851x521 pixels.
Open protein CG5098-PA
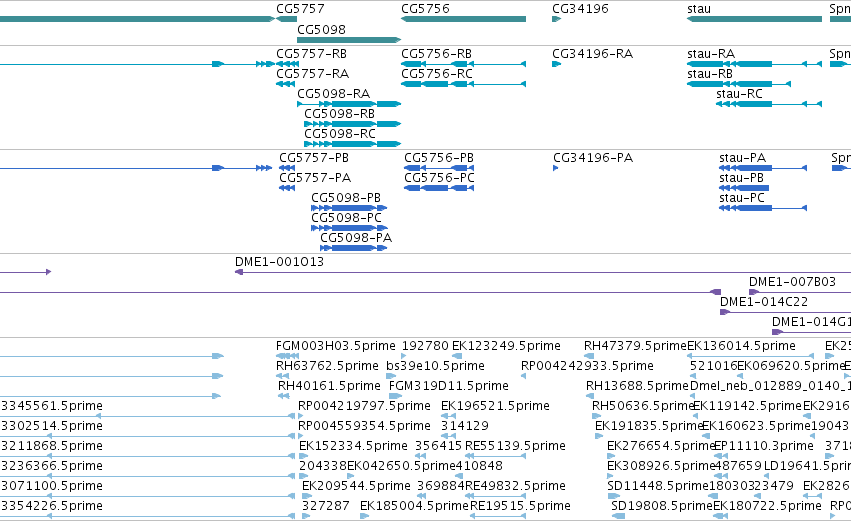[356, 238]
